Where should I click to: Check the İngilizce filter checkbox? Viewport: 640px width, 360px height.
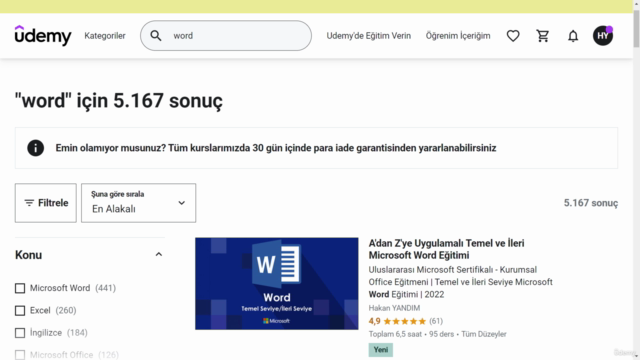(x=20, y=333)
